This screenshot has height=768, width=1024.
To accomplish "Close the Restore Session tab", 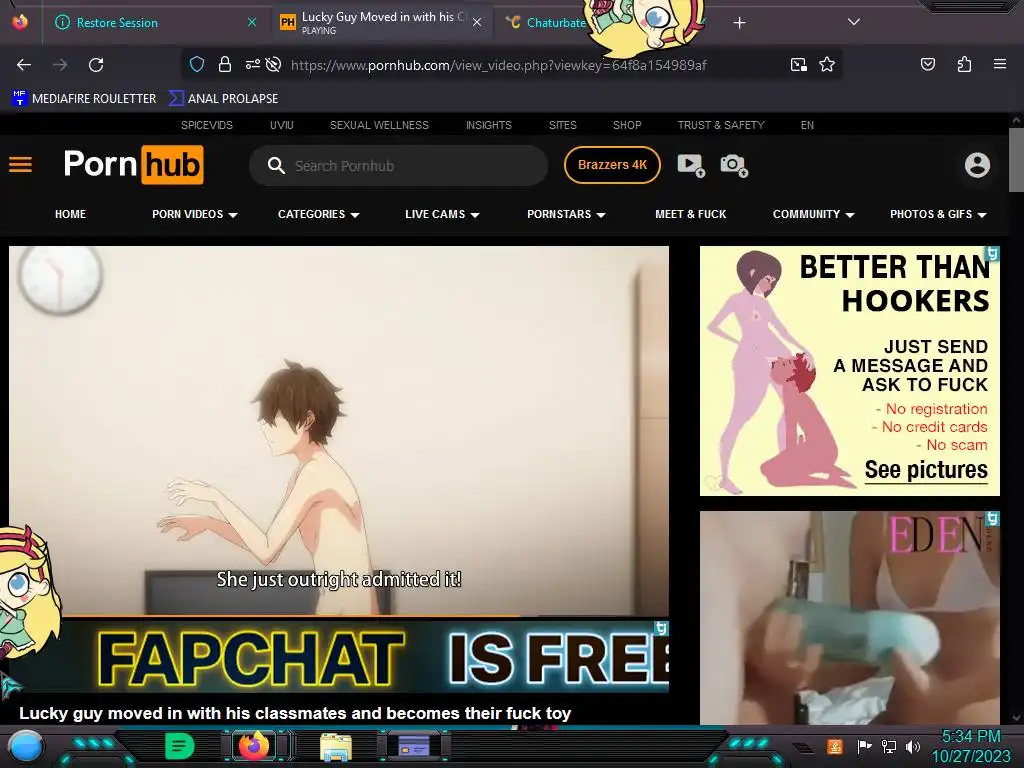I will 252,22.
